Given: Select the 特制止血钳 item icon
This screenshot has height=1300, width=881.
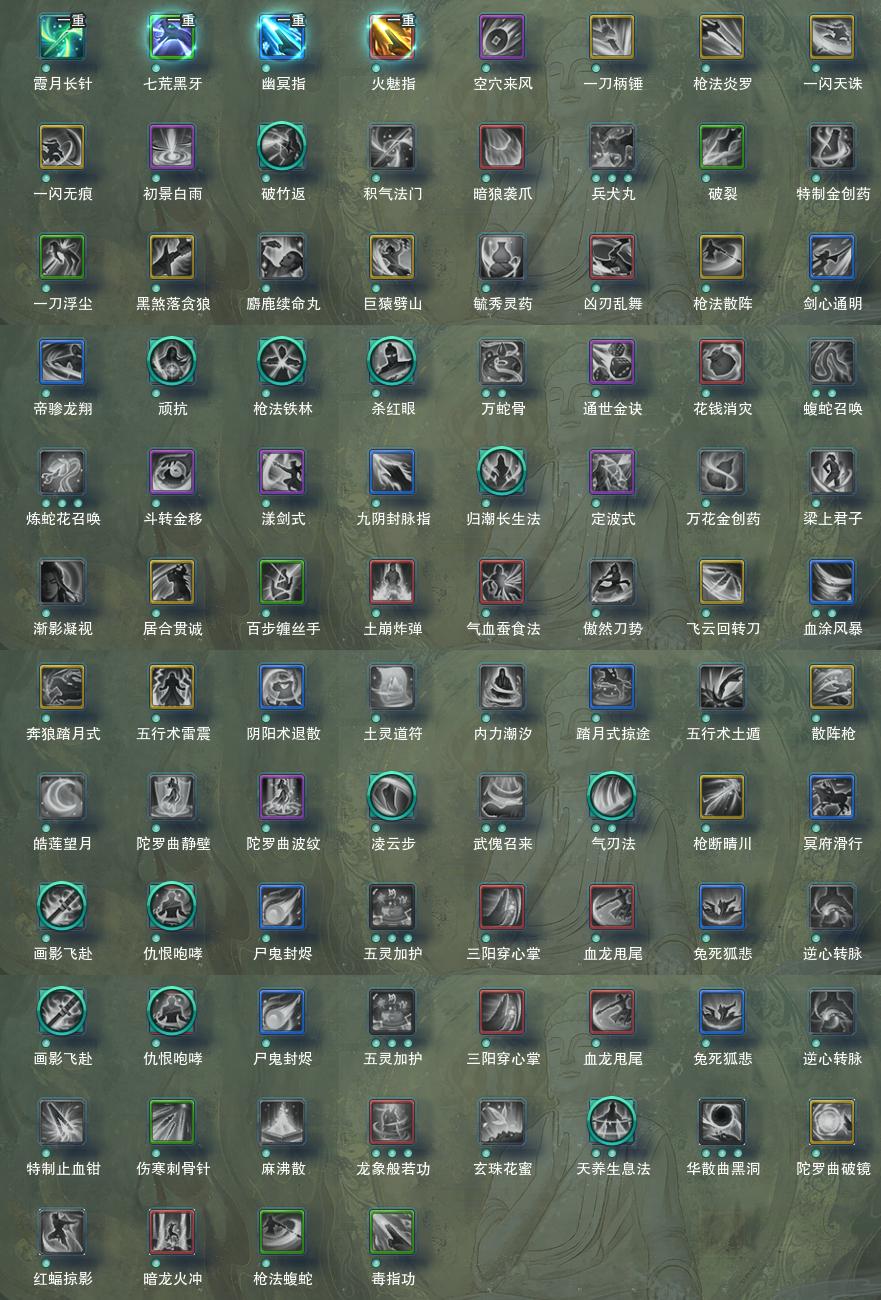Looking at the screenshot, I should [x=62, y=1122].
